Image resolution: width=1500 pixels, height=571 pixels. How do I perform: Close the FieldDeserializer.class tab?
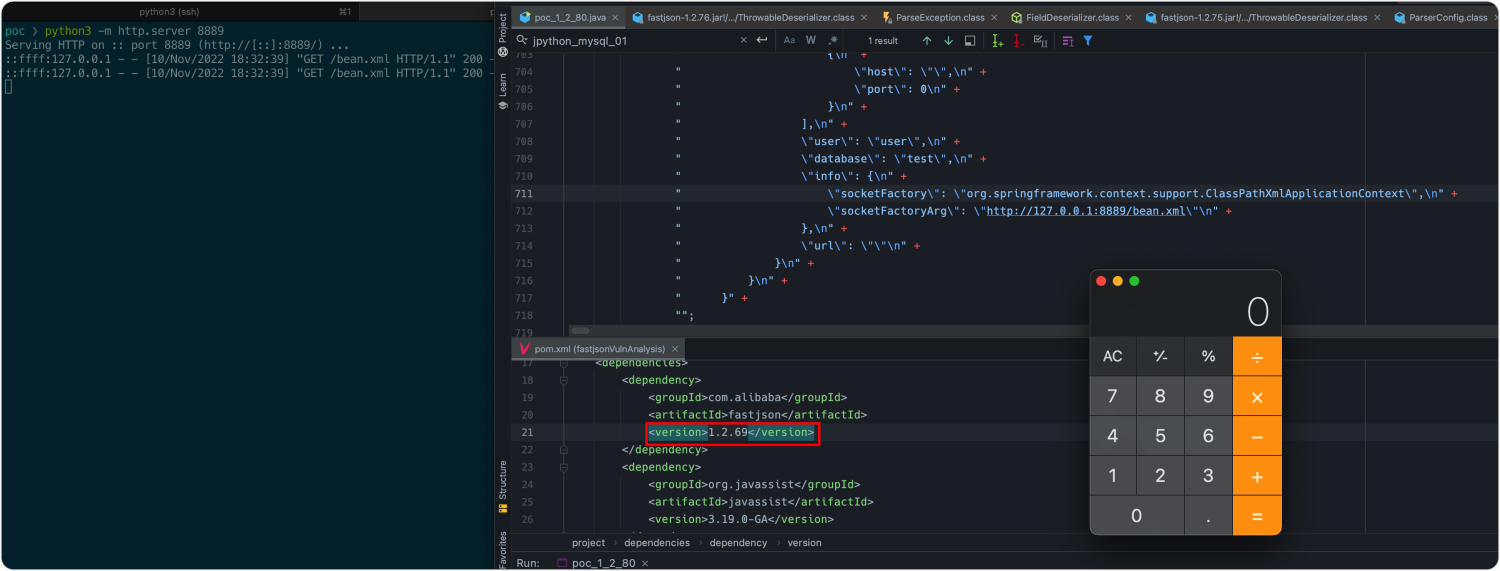pos(1128,18)
